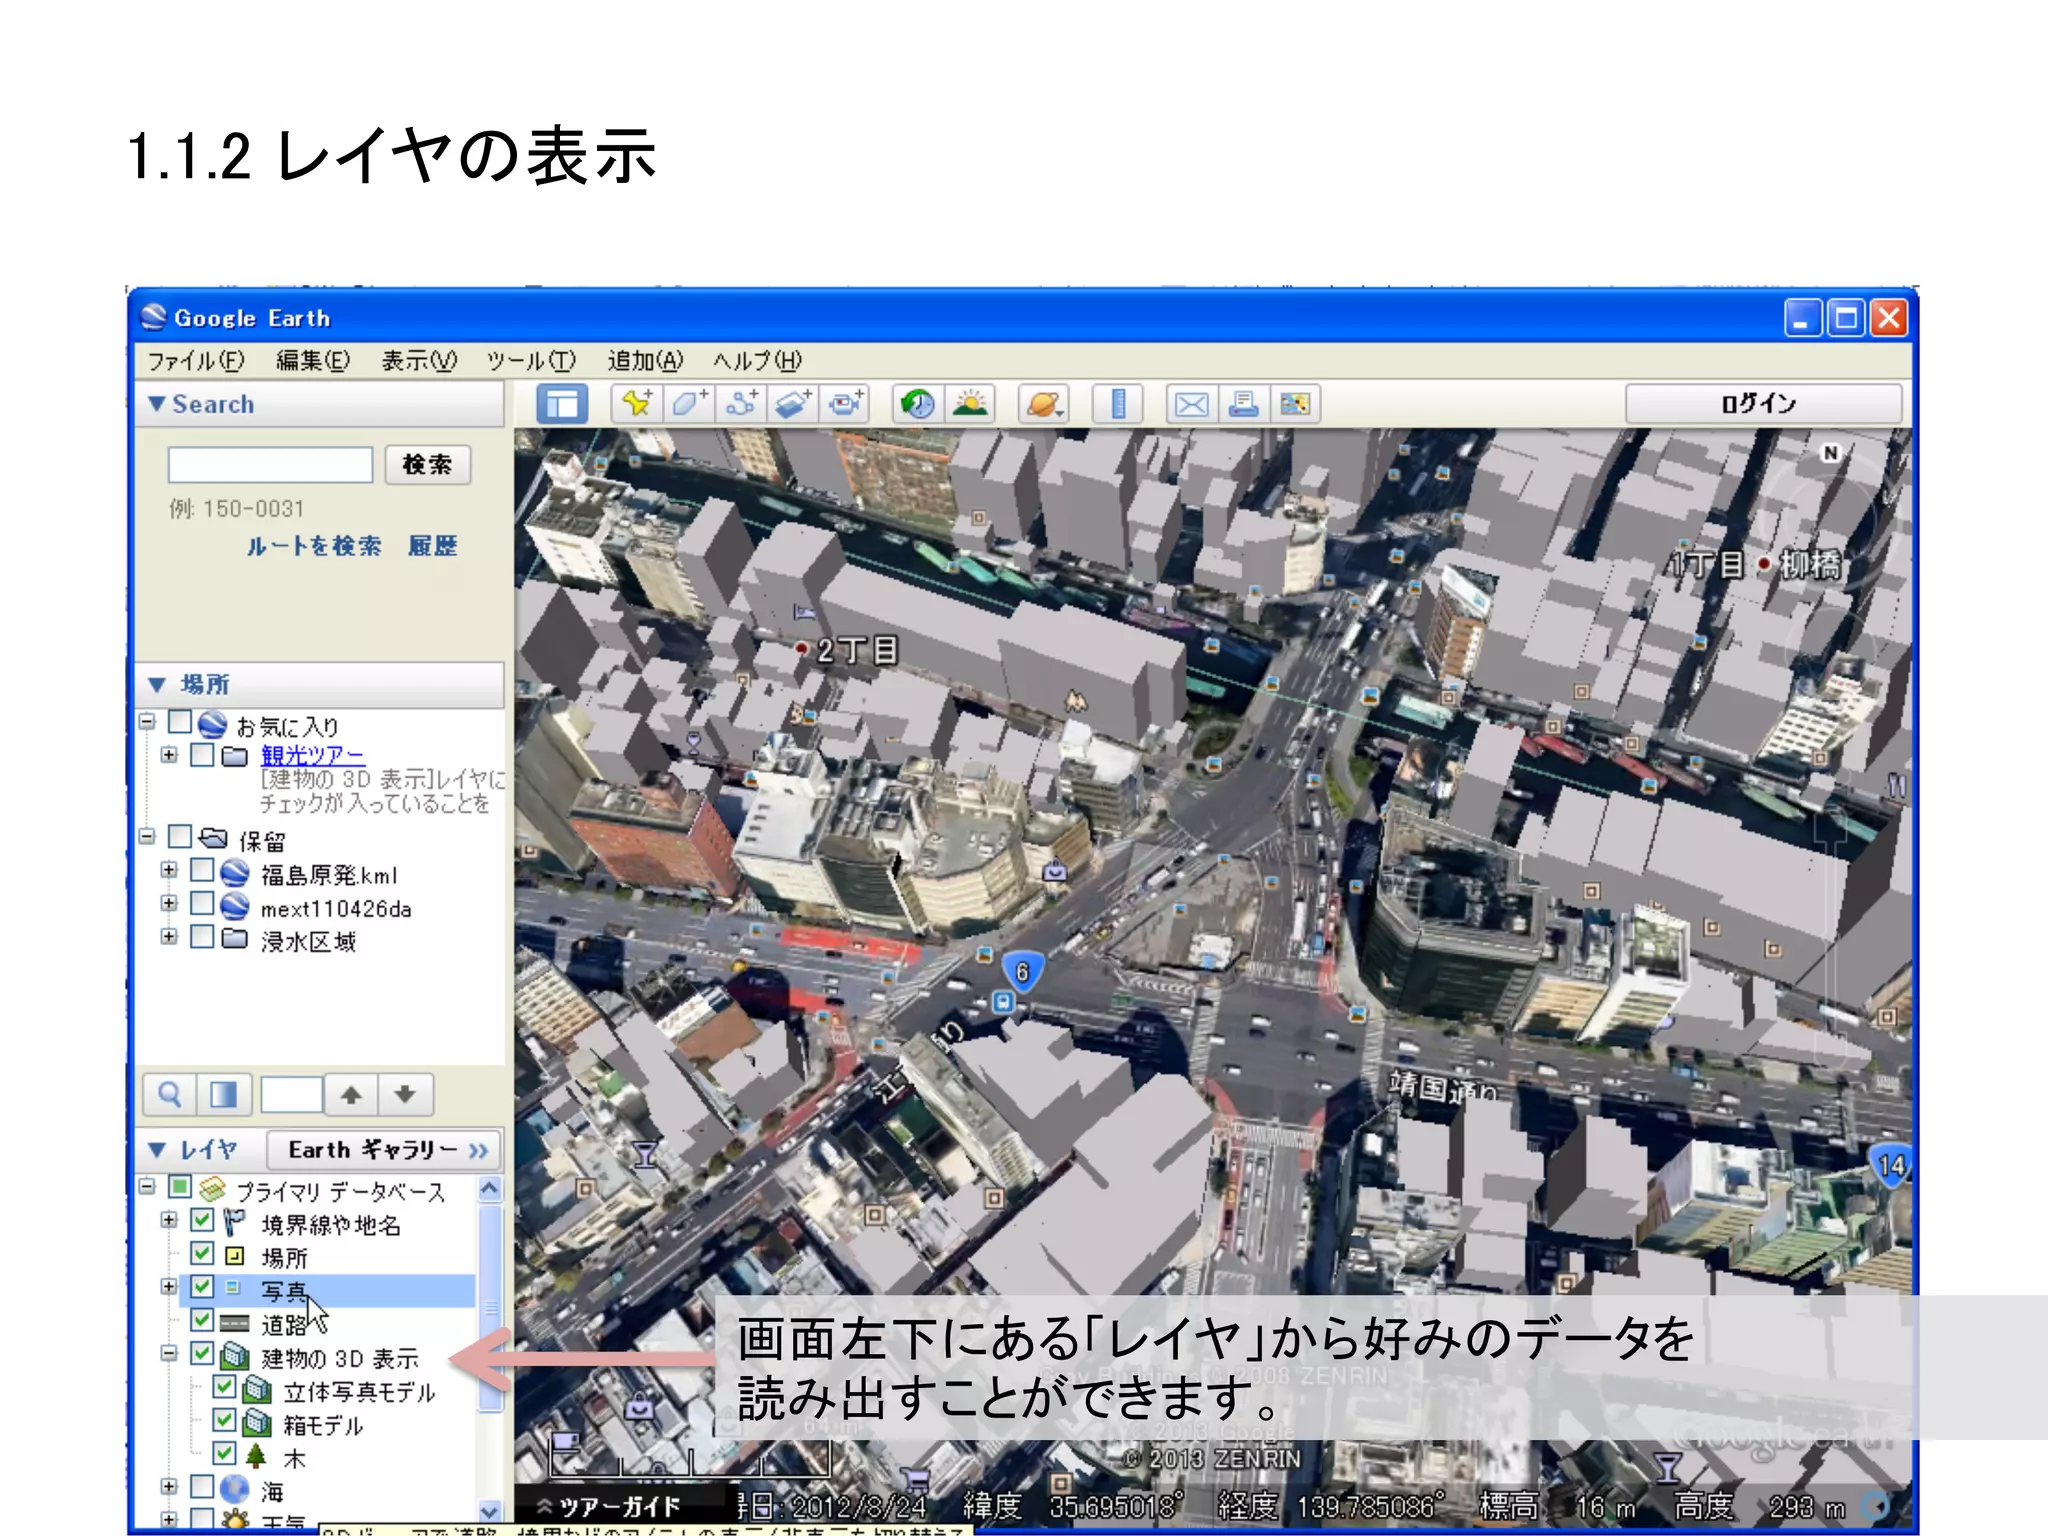Select the 立体写真モデル layer row
Viewport: 2048px width, 1536px height.
pos(359,1391)
